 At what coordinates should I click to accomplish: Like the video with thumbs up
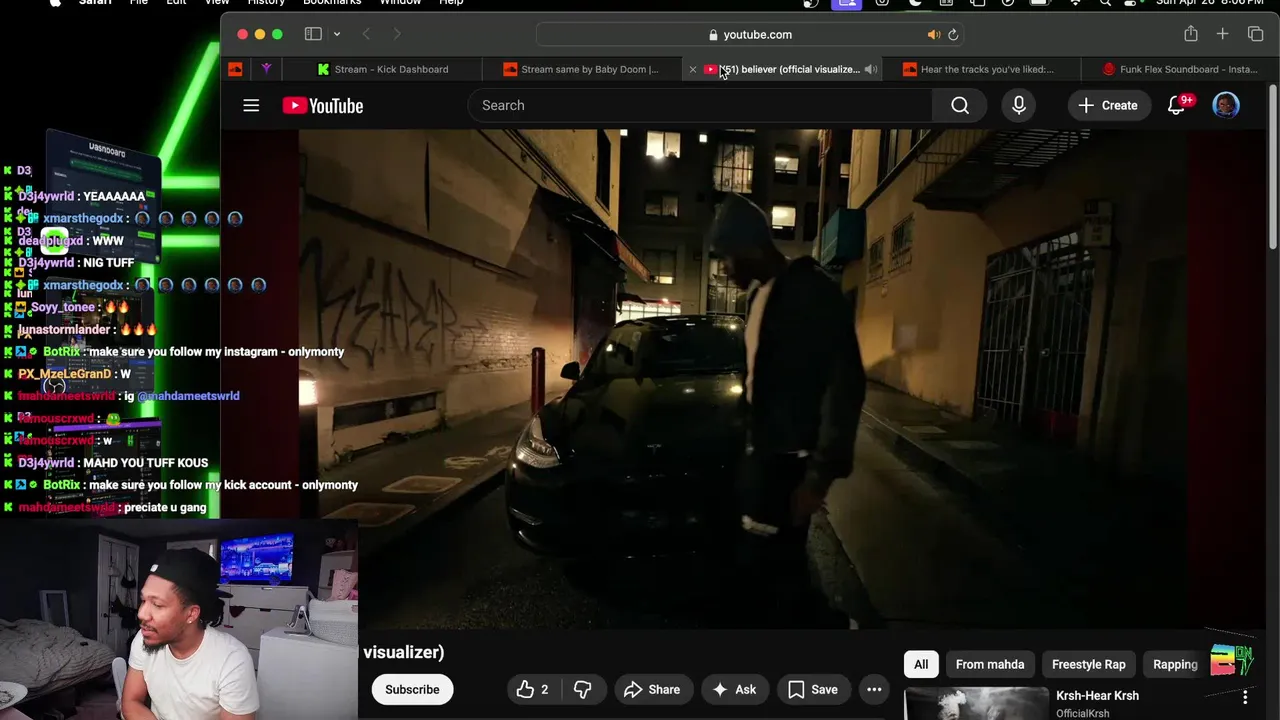coord(533,689)
